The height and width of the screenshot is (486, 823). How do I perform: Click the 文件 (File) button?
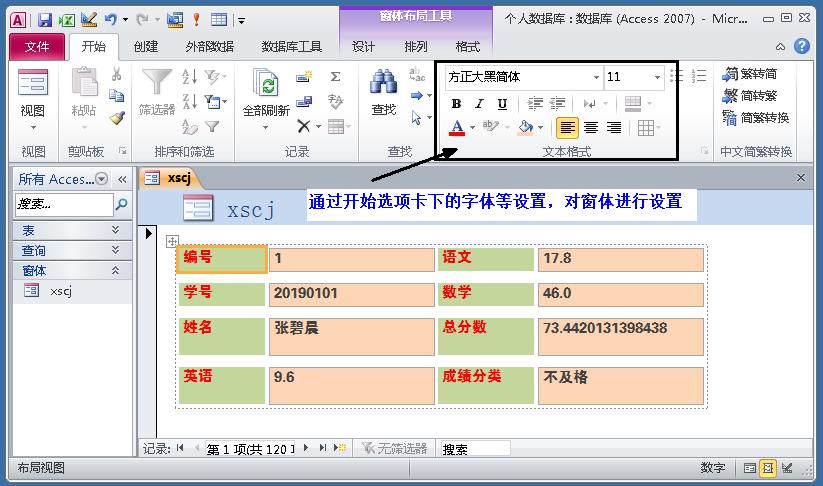37,46
